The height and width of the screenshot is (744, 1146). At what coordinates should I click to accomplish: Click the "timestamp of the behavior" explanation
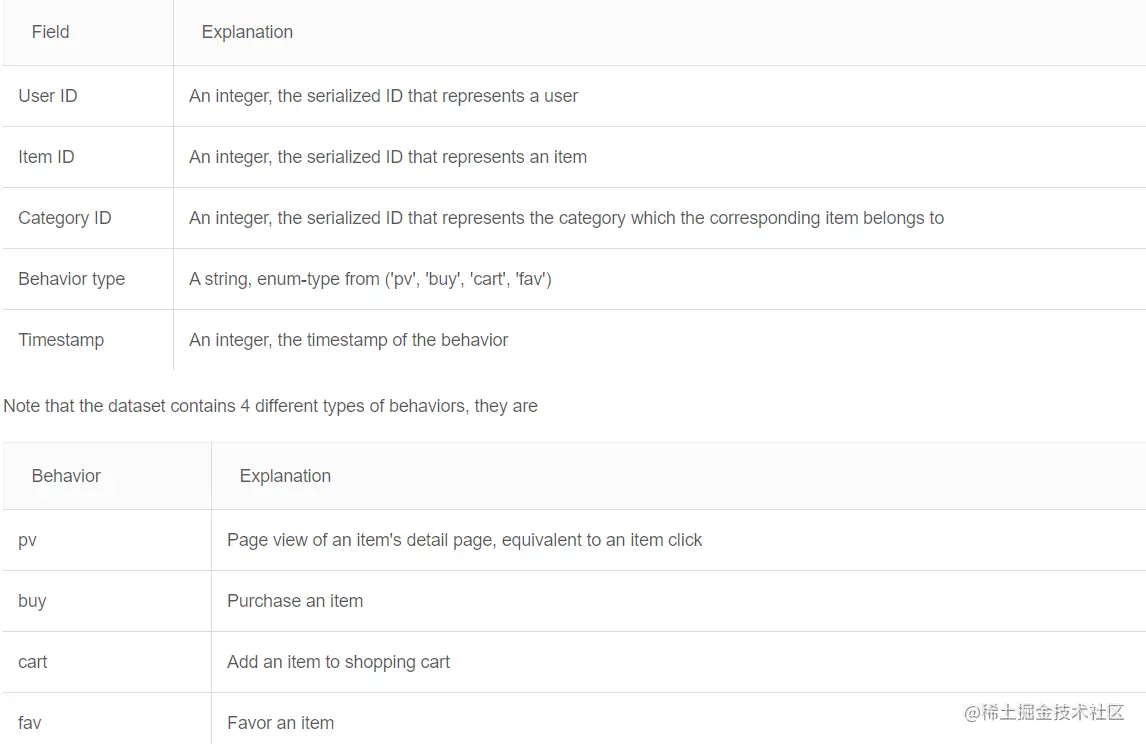coord(348,340)
